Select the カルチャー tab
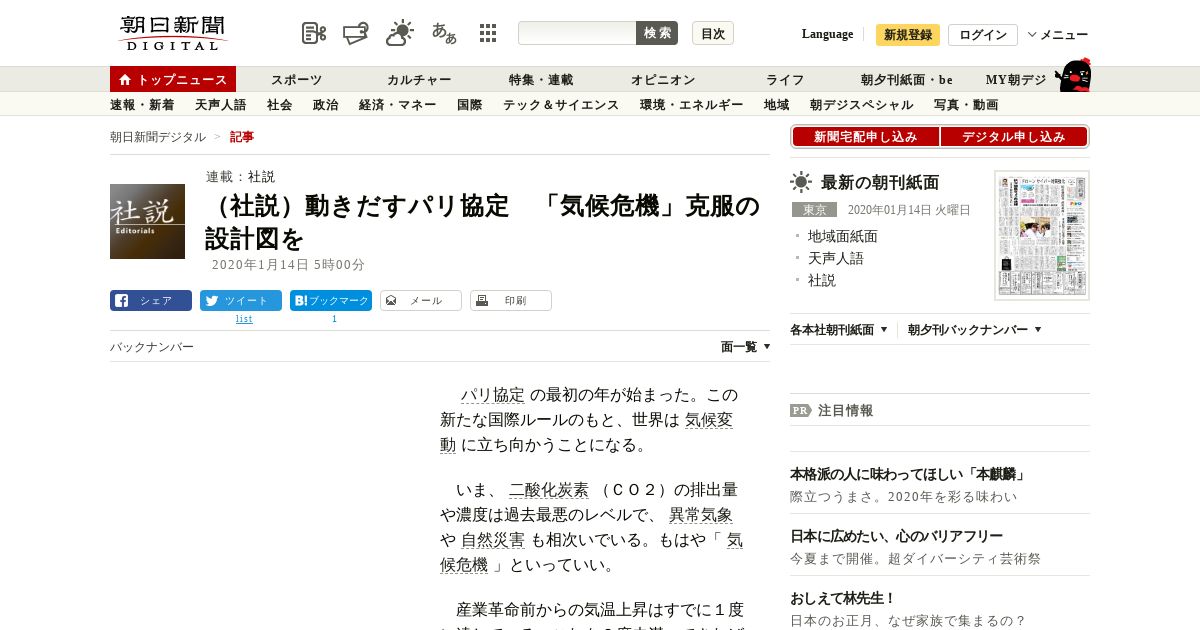Screen dimensions: 1200x630 click(x=419, y=80)
